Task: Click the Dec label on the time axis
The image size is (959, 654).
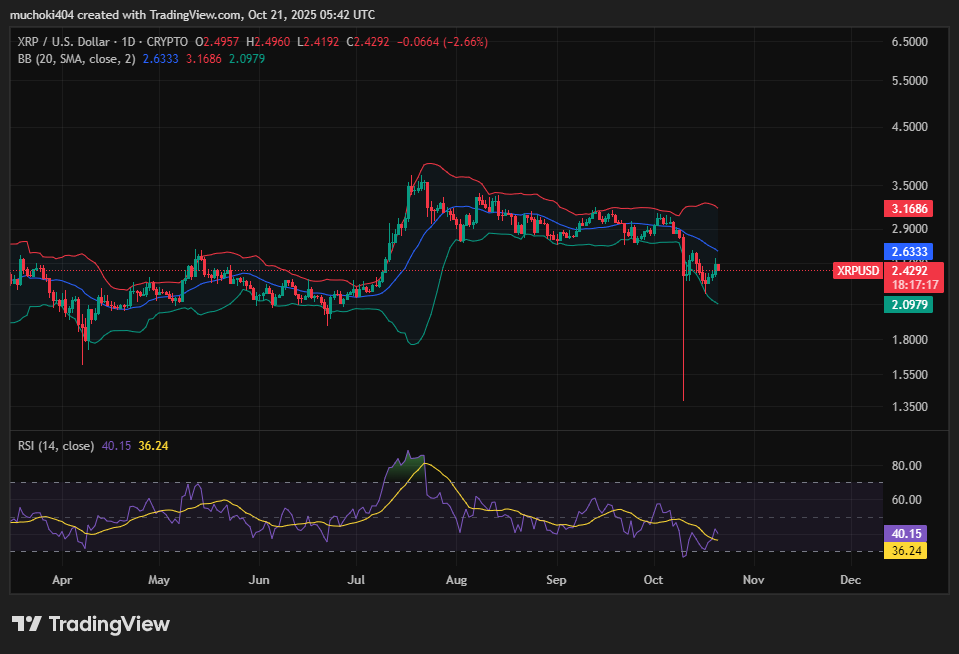Action: pos(850,579)
